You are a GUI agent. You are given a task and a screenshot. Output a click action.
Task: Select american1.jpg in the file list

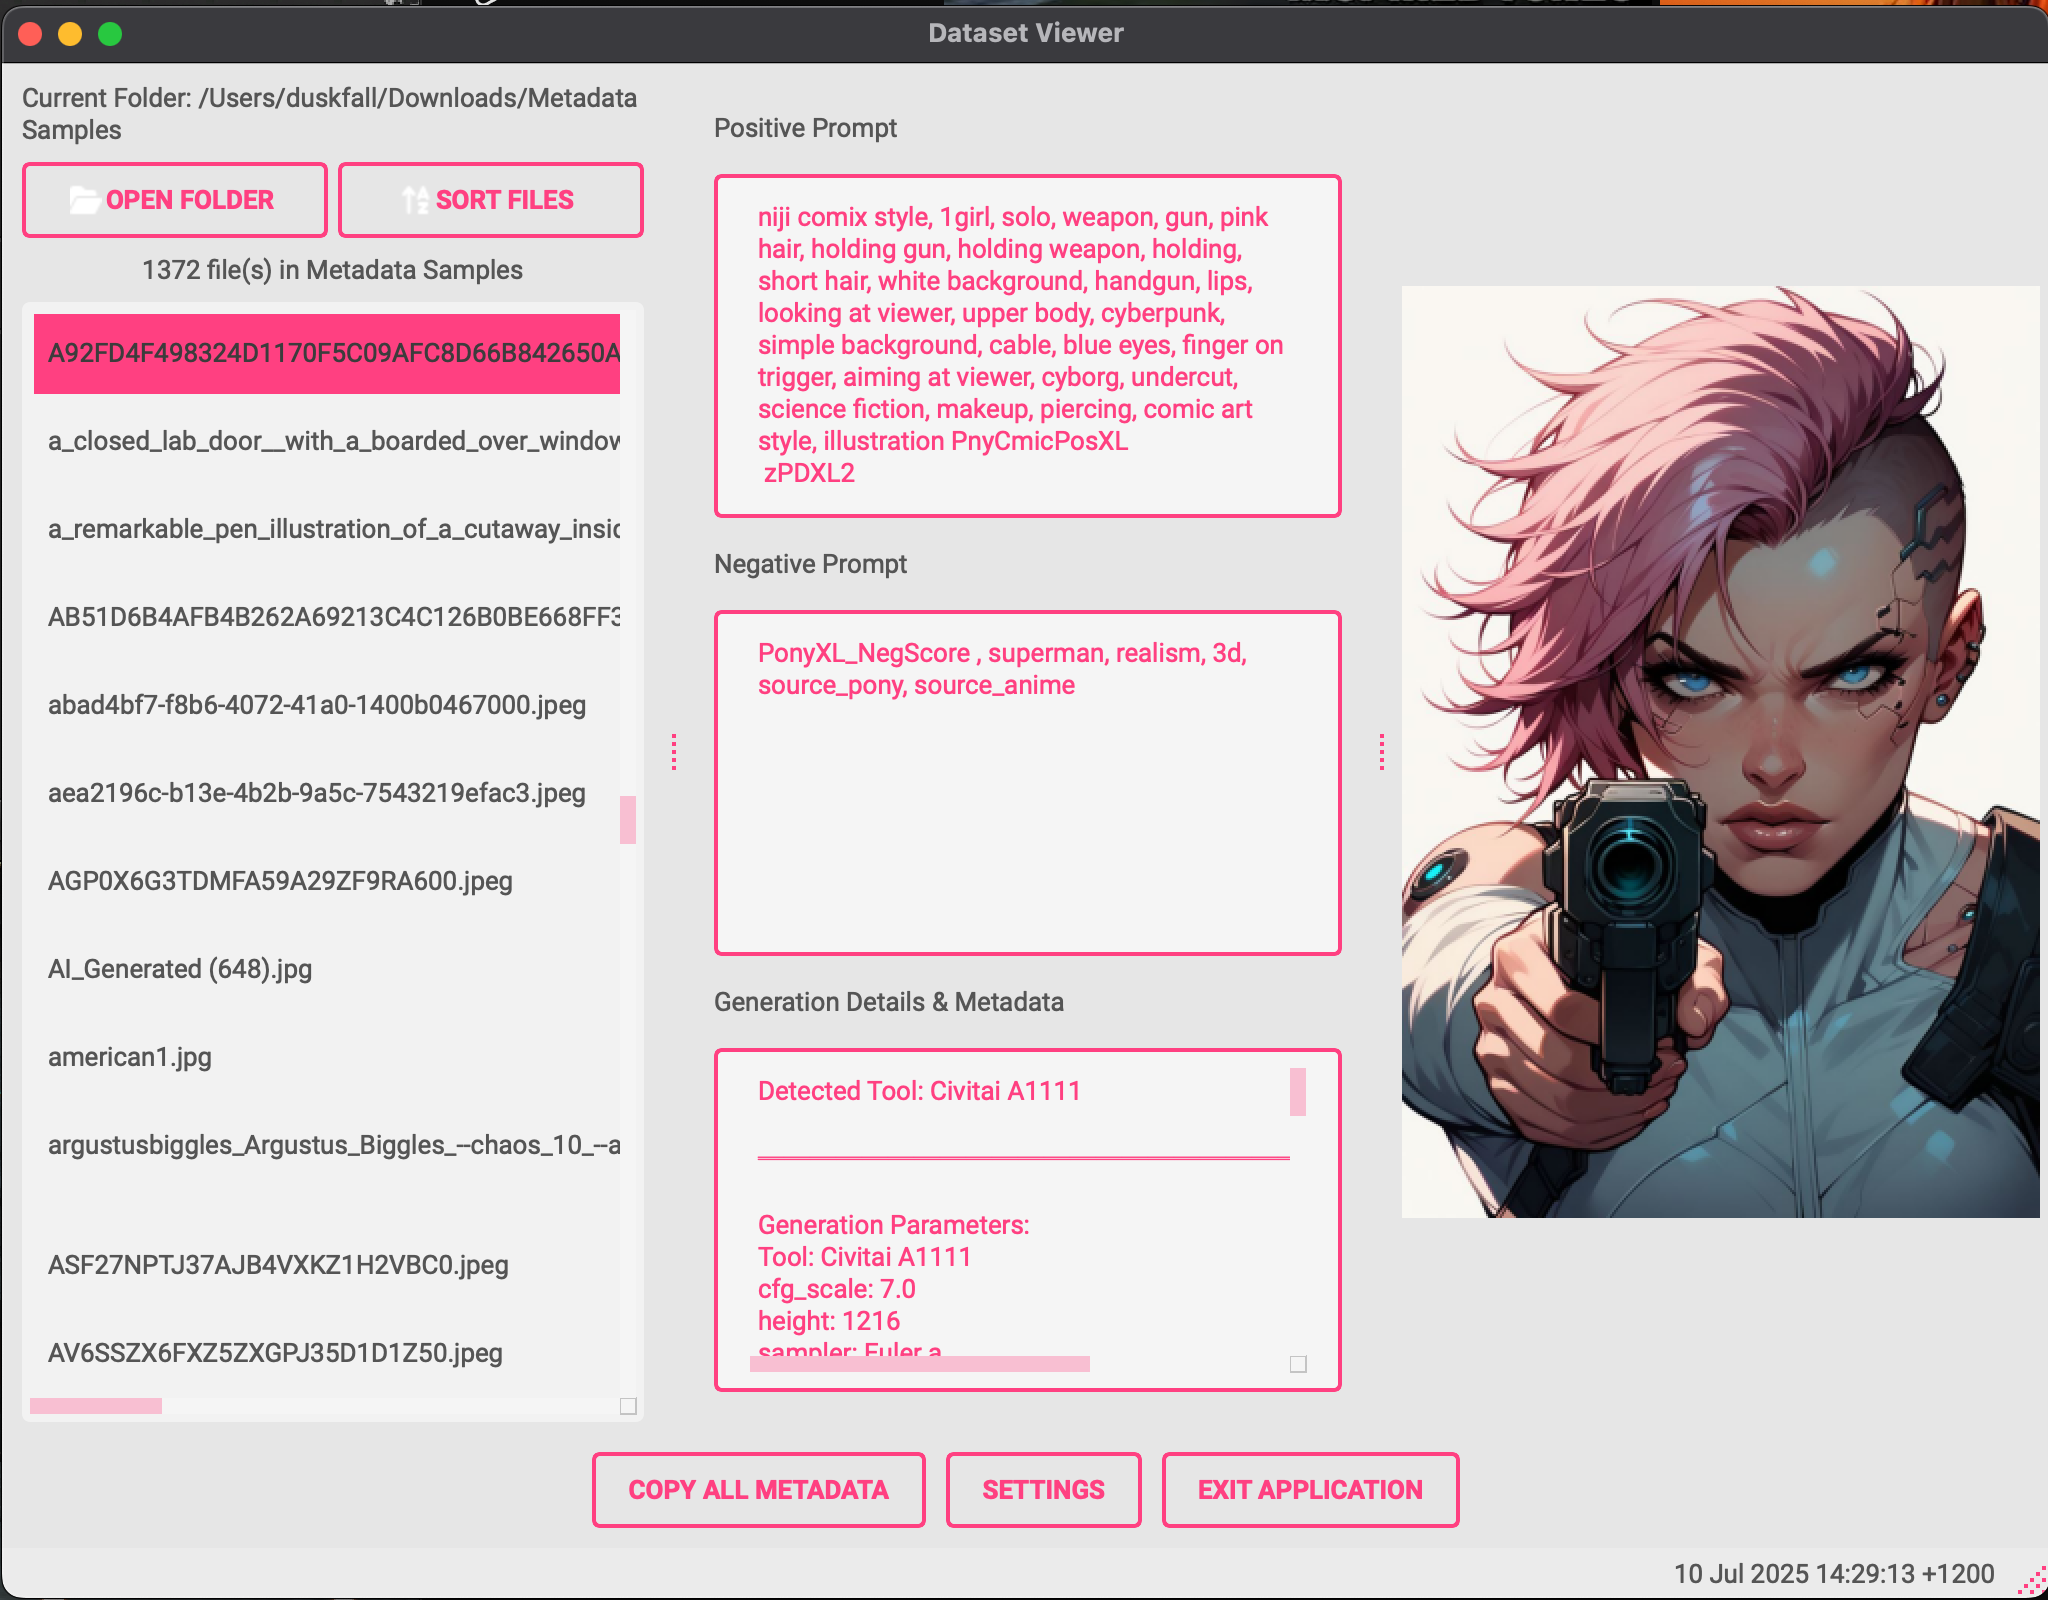click(130, 1057)
